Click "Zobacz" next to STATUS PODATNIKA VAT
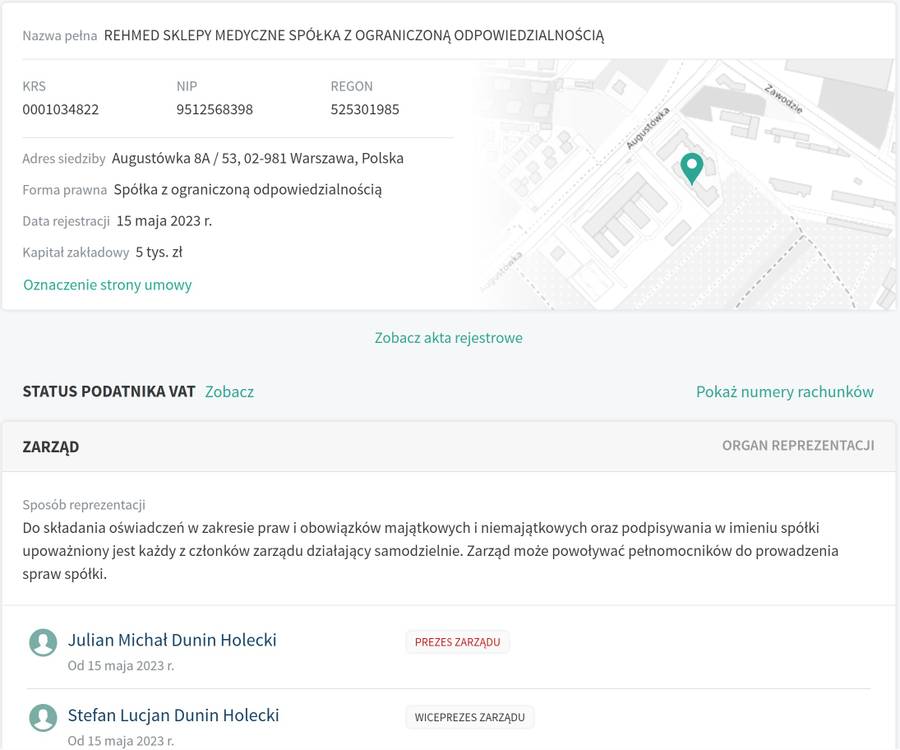 [229, 391]
